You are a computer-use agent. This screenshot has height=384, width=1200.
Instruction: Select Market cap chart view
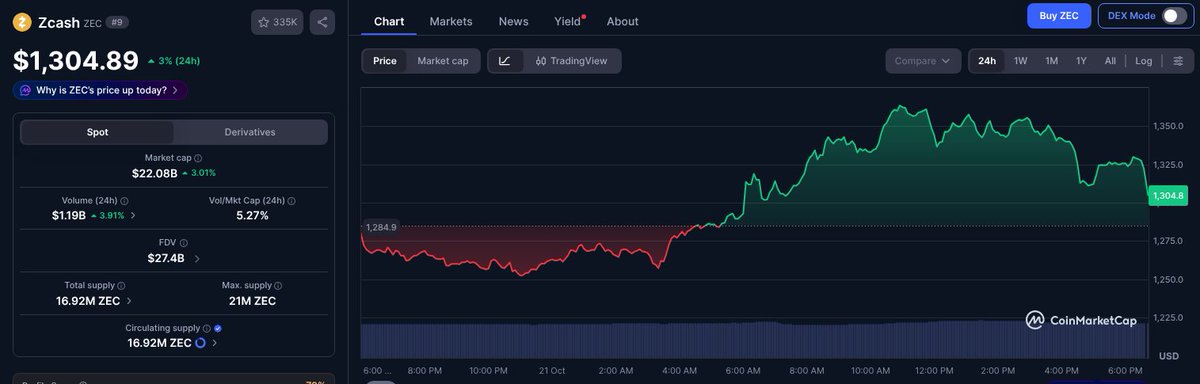click(x=443, y=61)
